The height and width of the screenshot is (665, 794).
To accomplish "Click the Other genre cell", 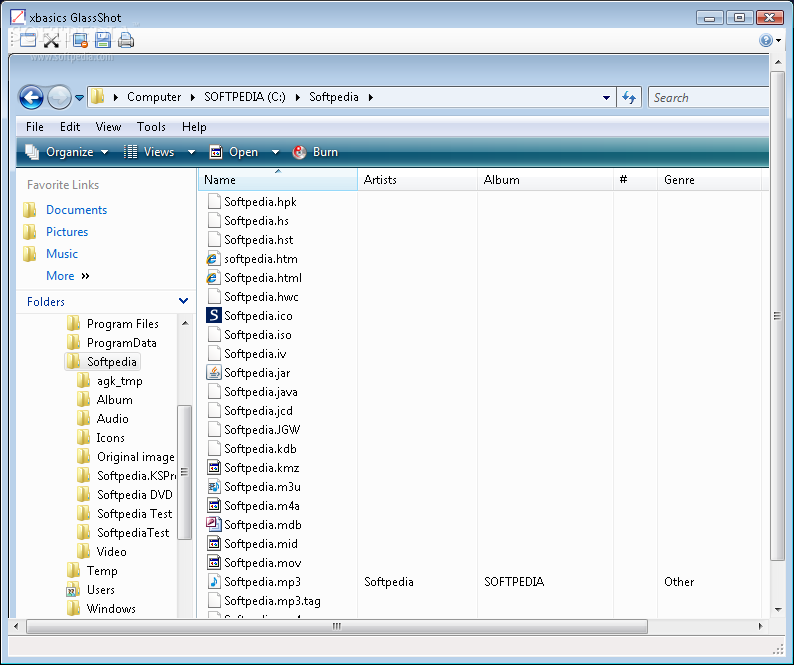I will point(679,581).
